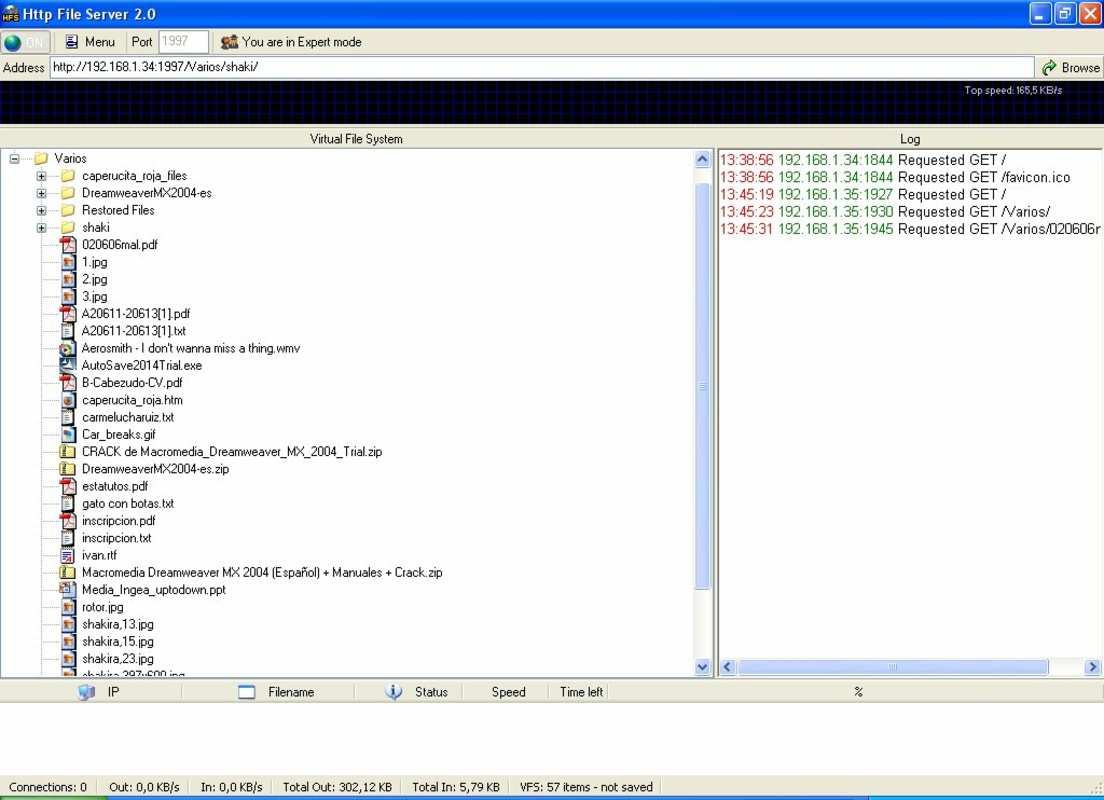Click the Time left column header

tap(581, 692)
